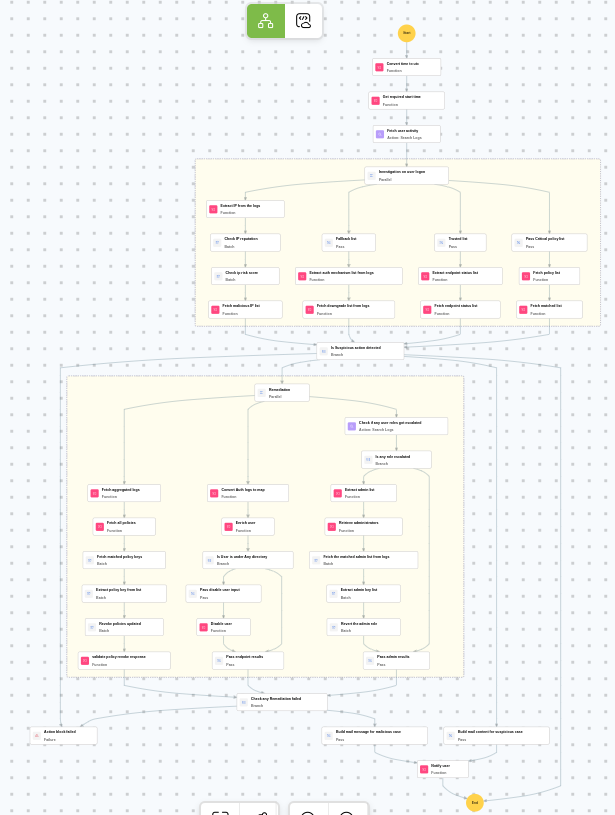Image resolution: width=615 pixels, height=815 pixels.
Task: Click the Enrich user function icon
Action: coord(229,527)
